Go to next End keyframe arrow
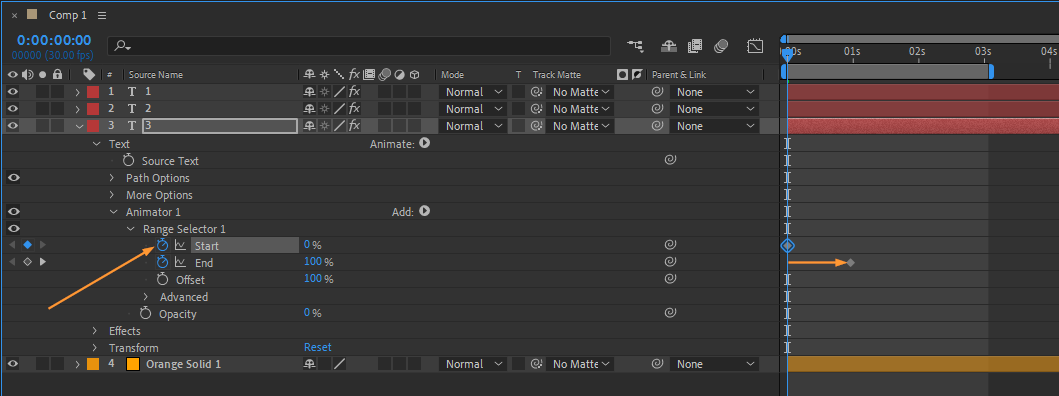 (x=43, y=262)
